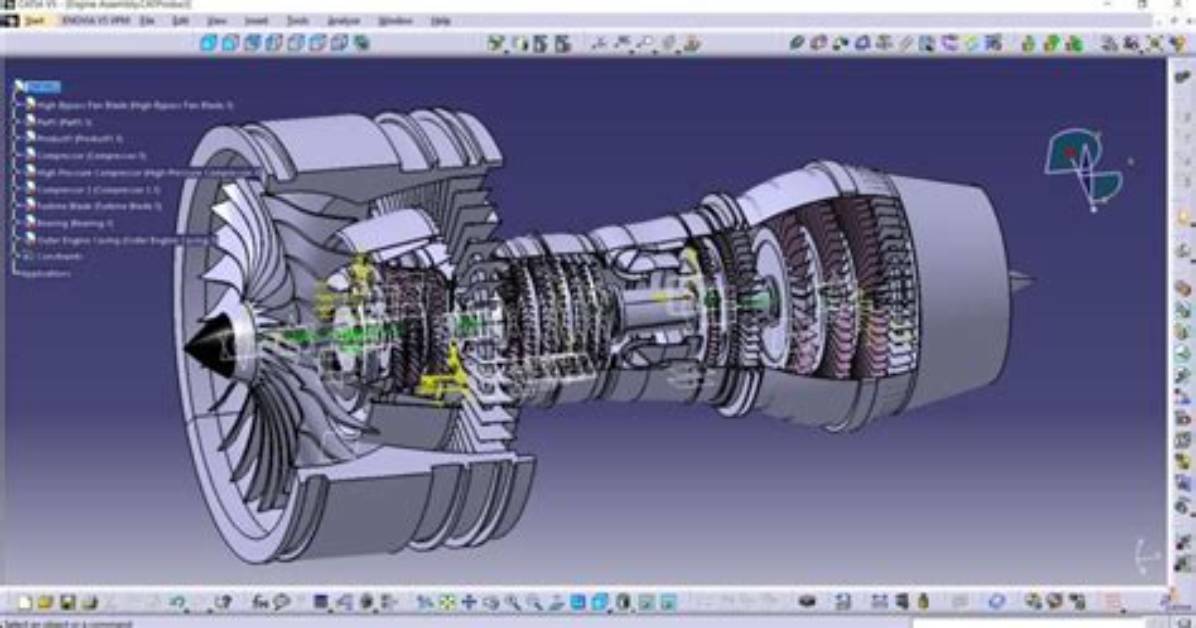Choose the Fix Component tool
The image size is (1196, 628).
pos(885,43)
